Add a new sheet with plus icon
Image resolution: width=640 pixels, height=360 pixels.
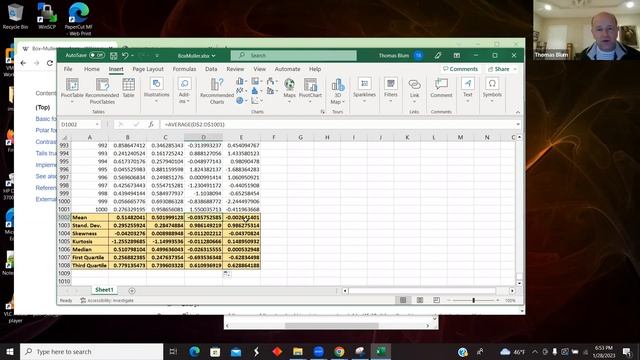coord(132,291)
